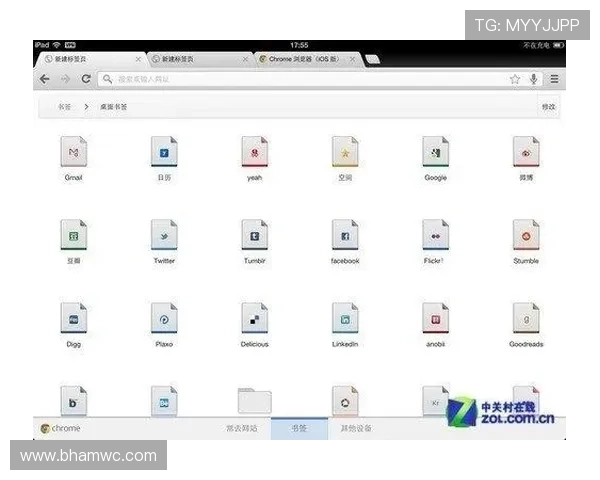
Task: Open the facebook bookmark
Action: coord(345,235)
